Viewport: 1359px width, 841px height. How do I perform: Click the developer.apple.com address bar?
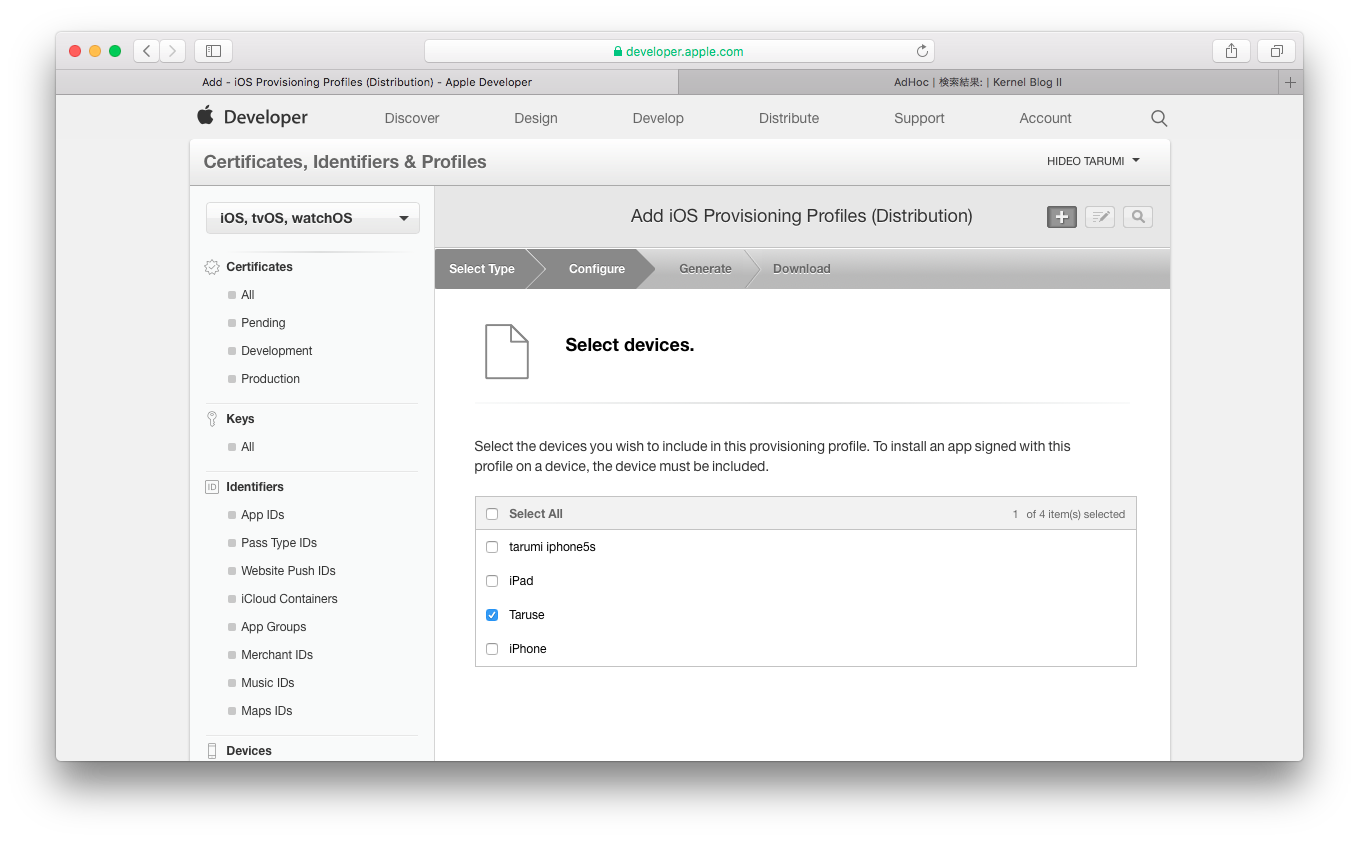pos(679,51)
